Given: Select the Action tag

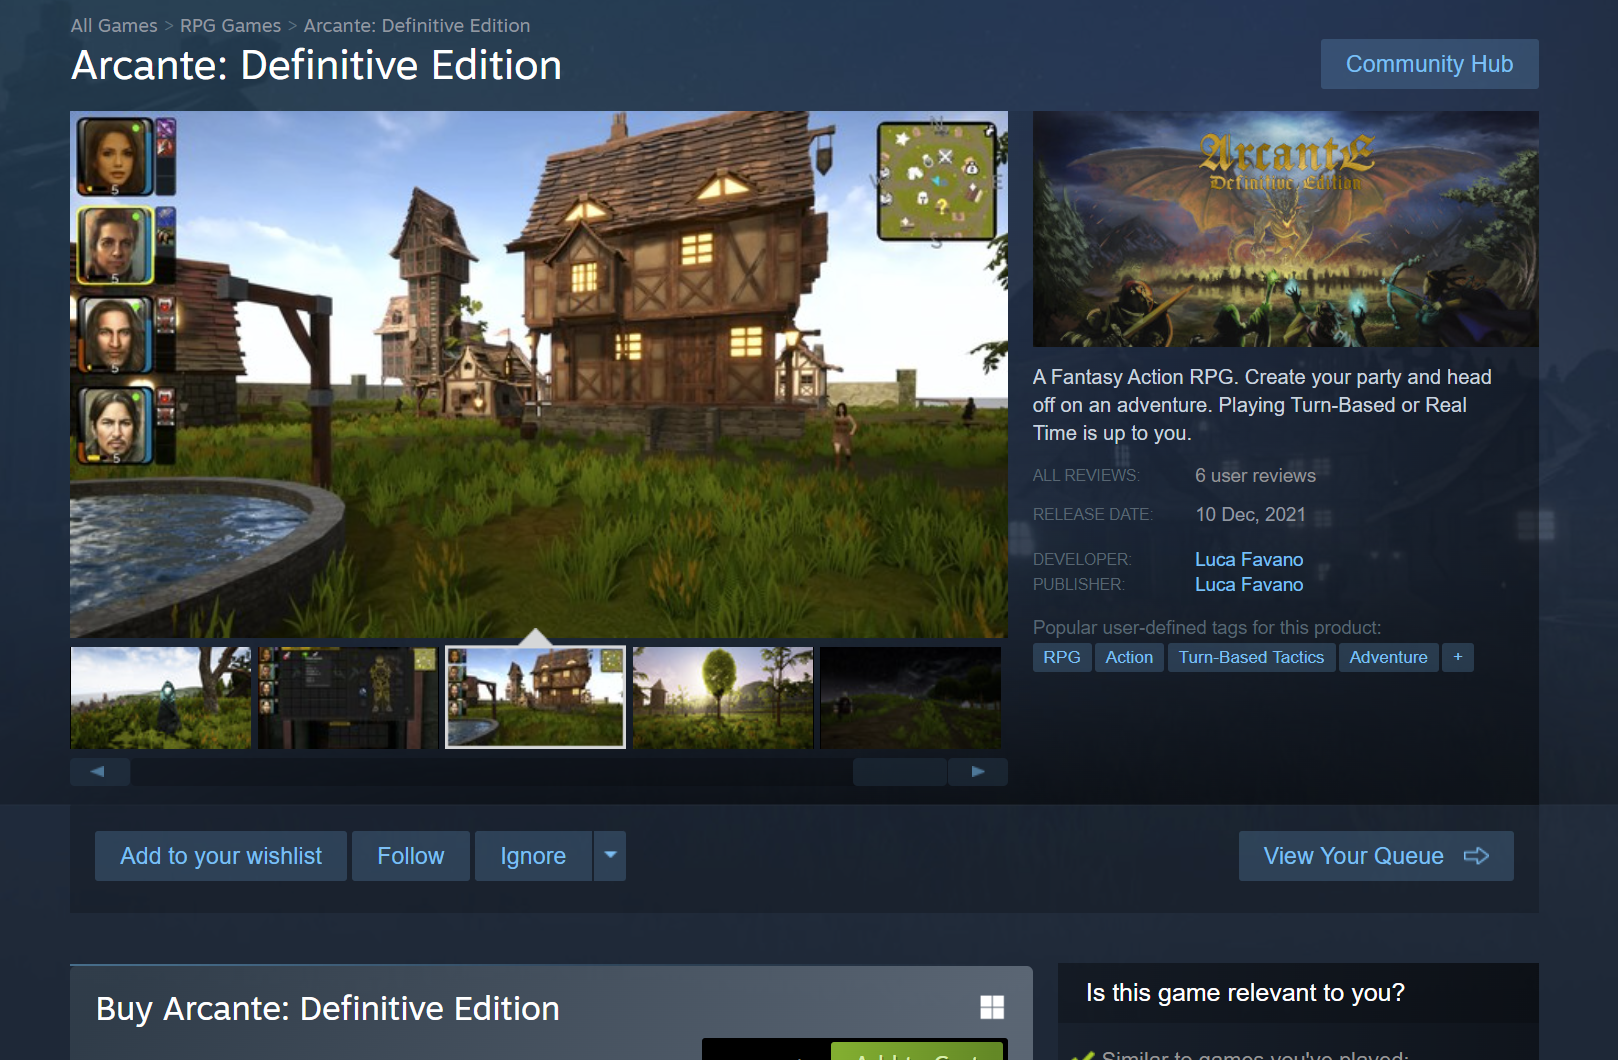Looking at the screenshot, I should pos(1129,657).
